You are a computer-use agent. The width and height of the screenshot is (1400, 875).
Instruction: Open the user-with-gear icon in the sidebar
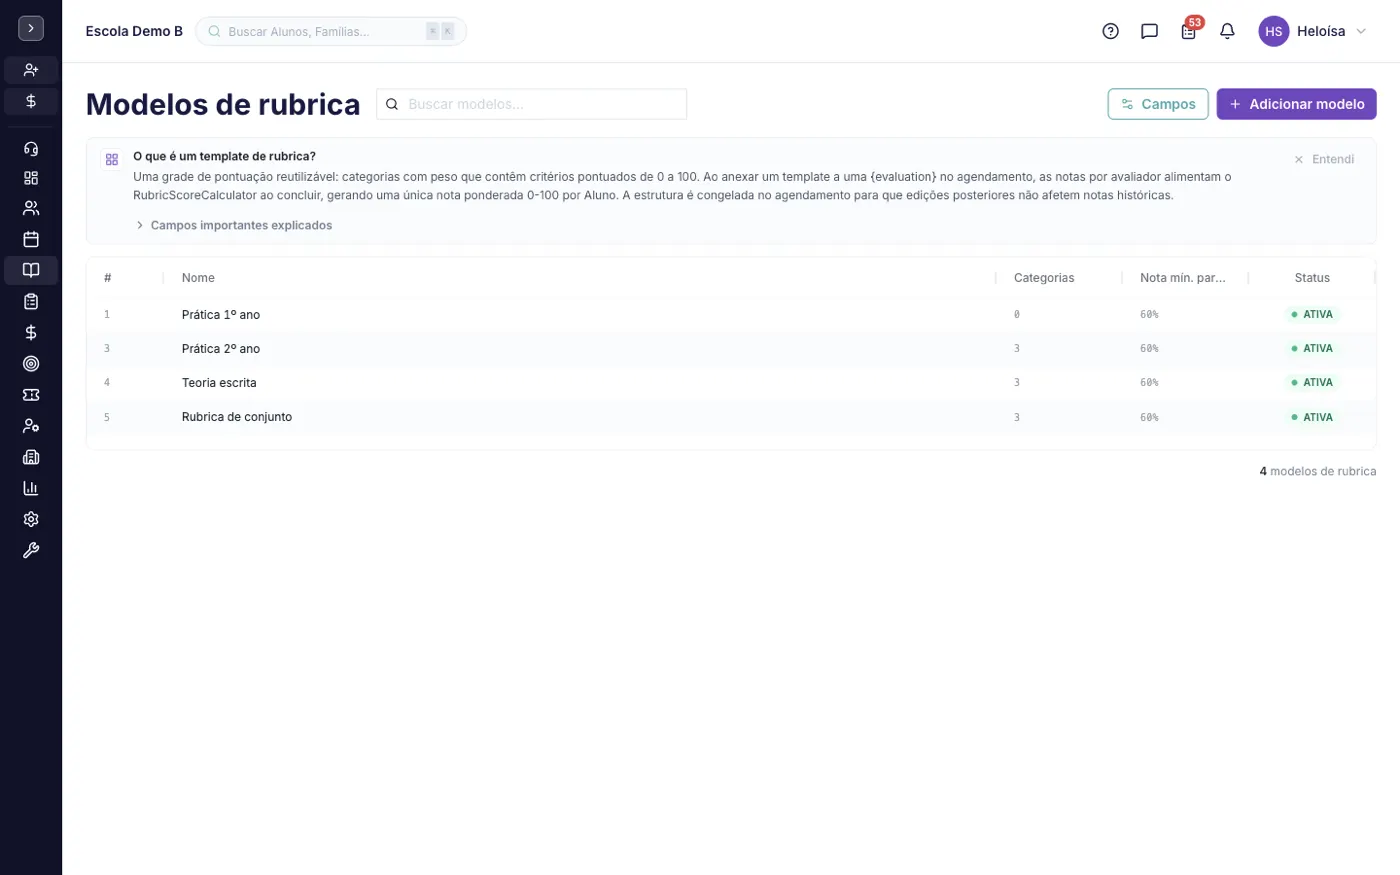click(31, 426)
